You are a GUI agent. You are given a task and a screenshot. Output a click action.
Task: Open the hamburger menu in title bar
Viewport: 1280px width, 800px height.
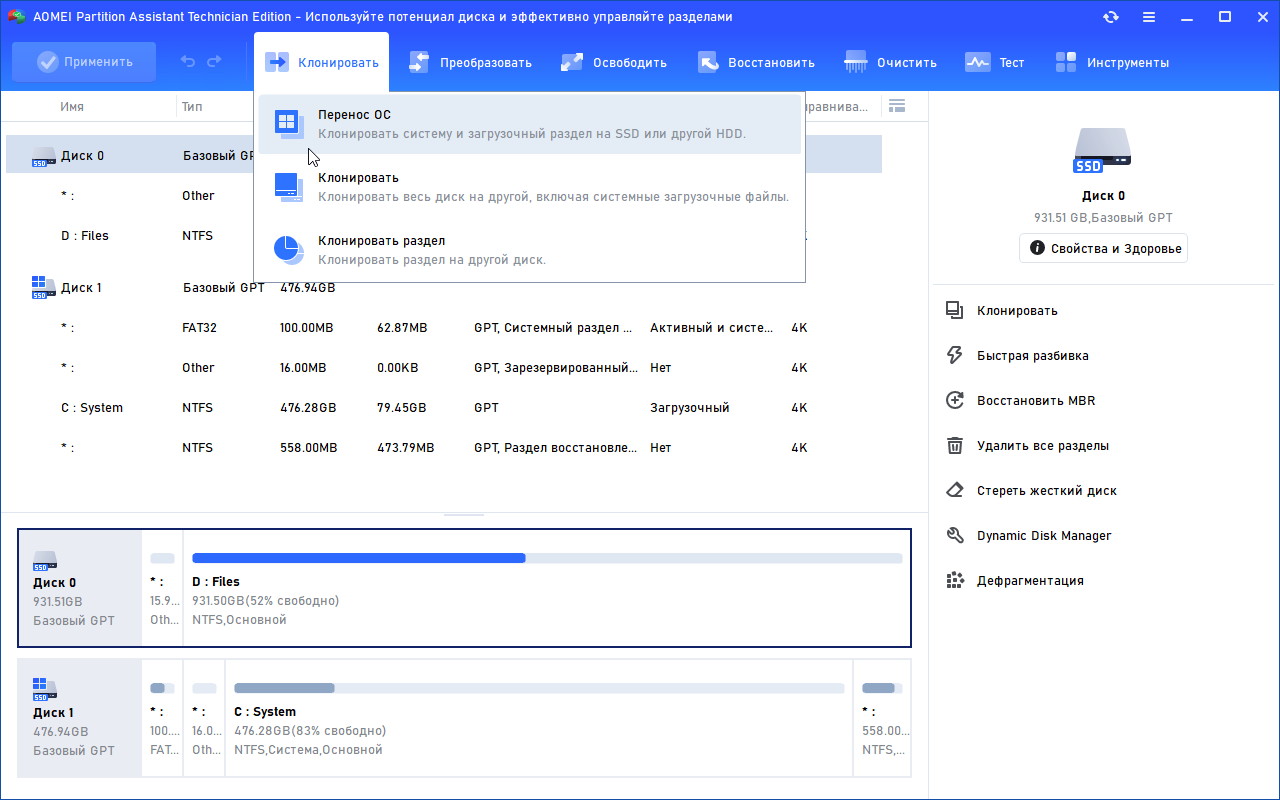point(1148,17)
